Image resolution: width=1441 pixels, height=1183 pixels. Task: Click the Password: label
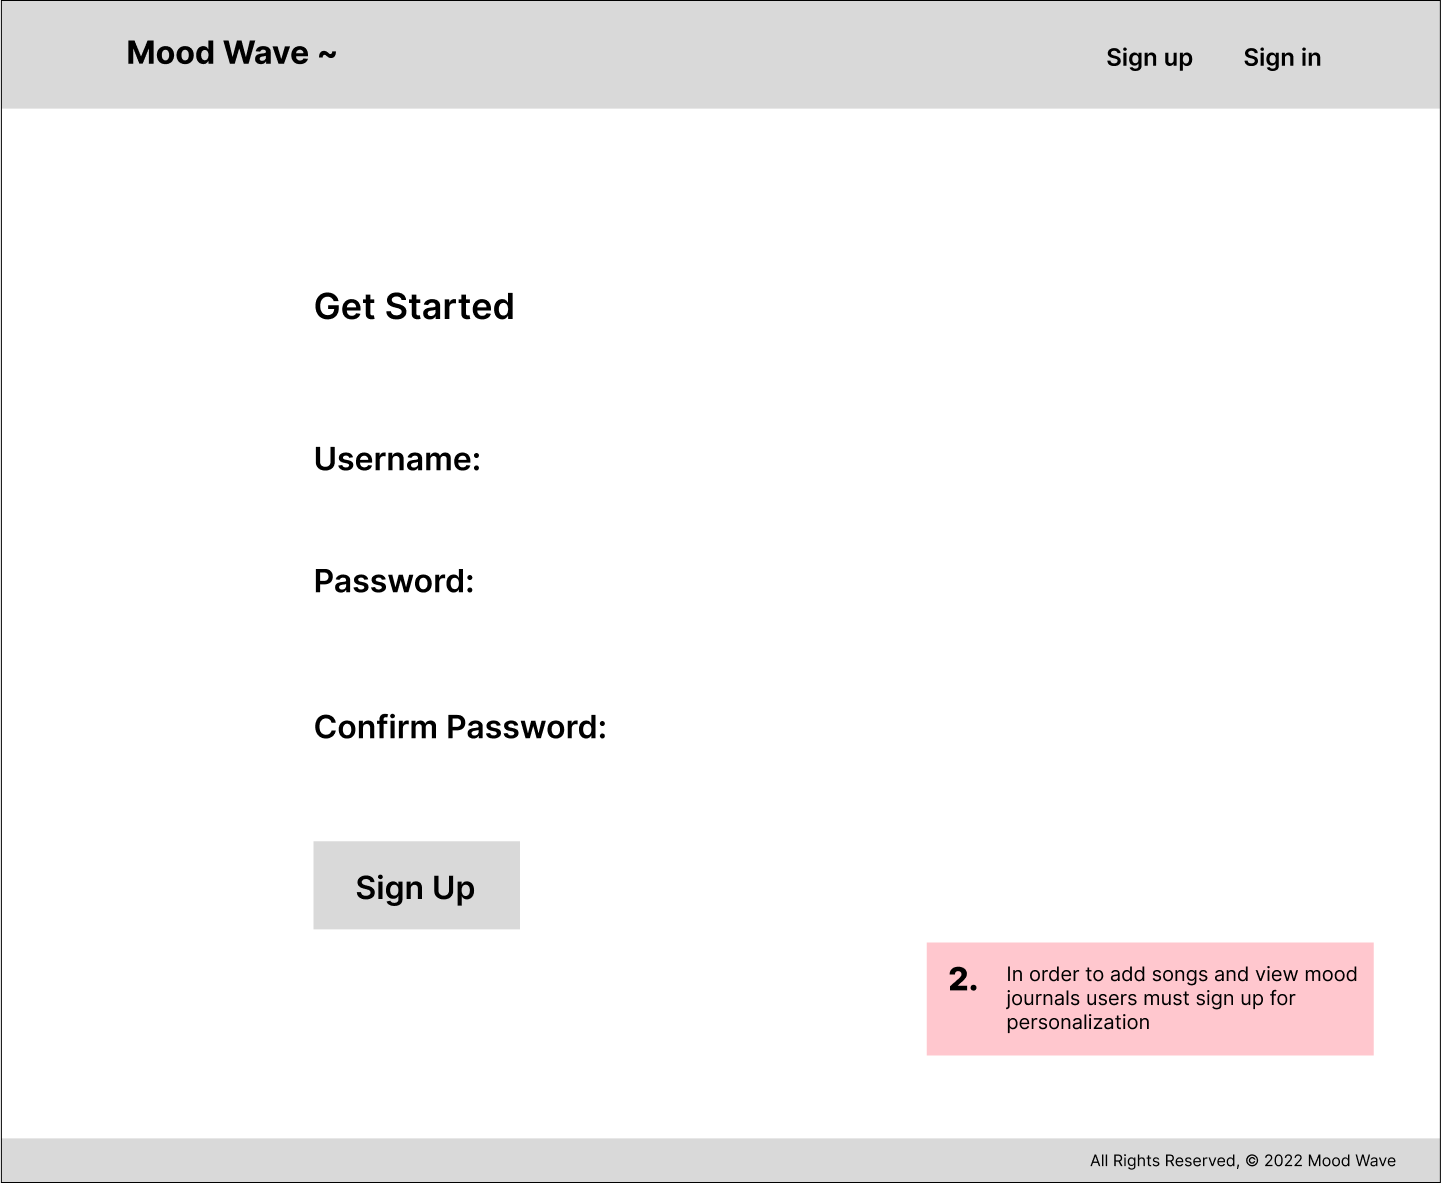394,581
